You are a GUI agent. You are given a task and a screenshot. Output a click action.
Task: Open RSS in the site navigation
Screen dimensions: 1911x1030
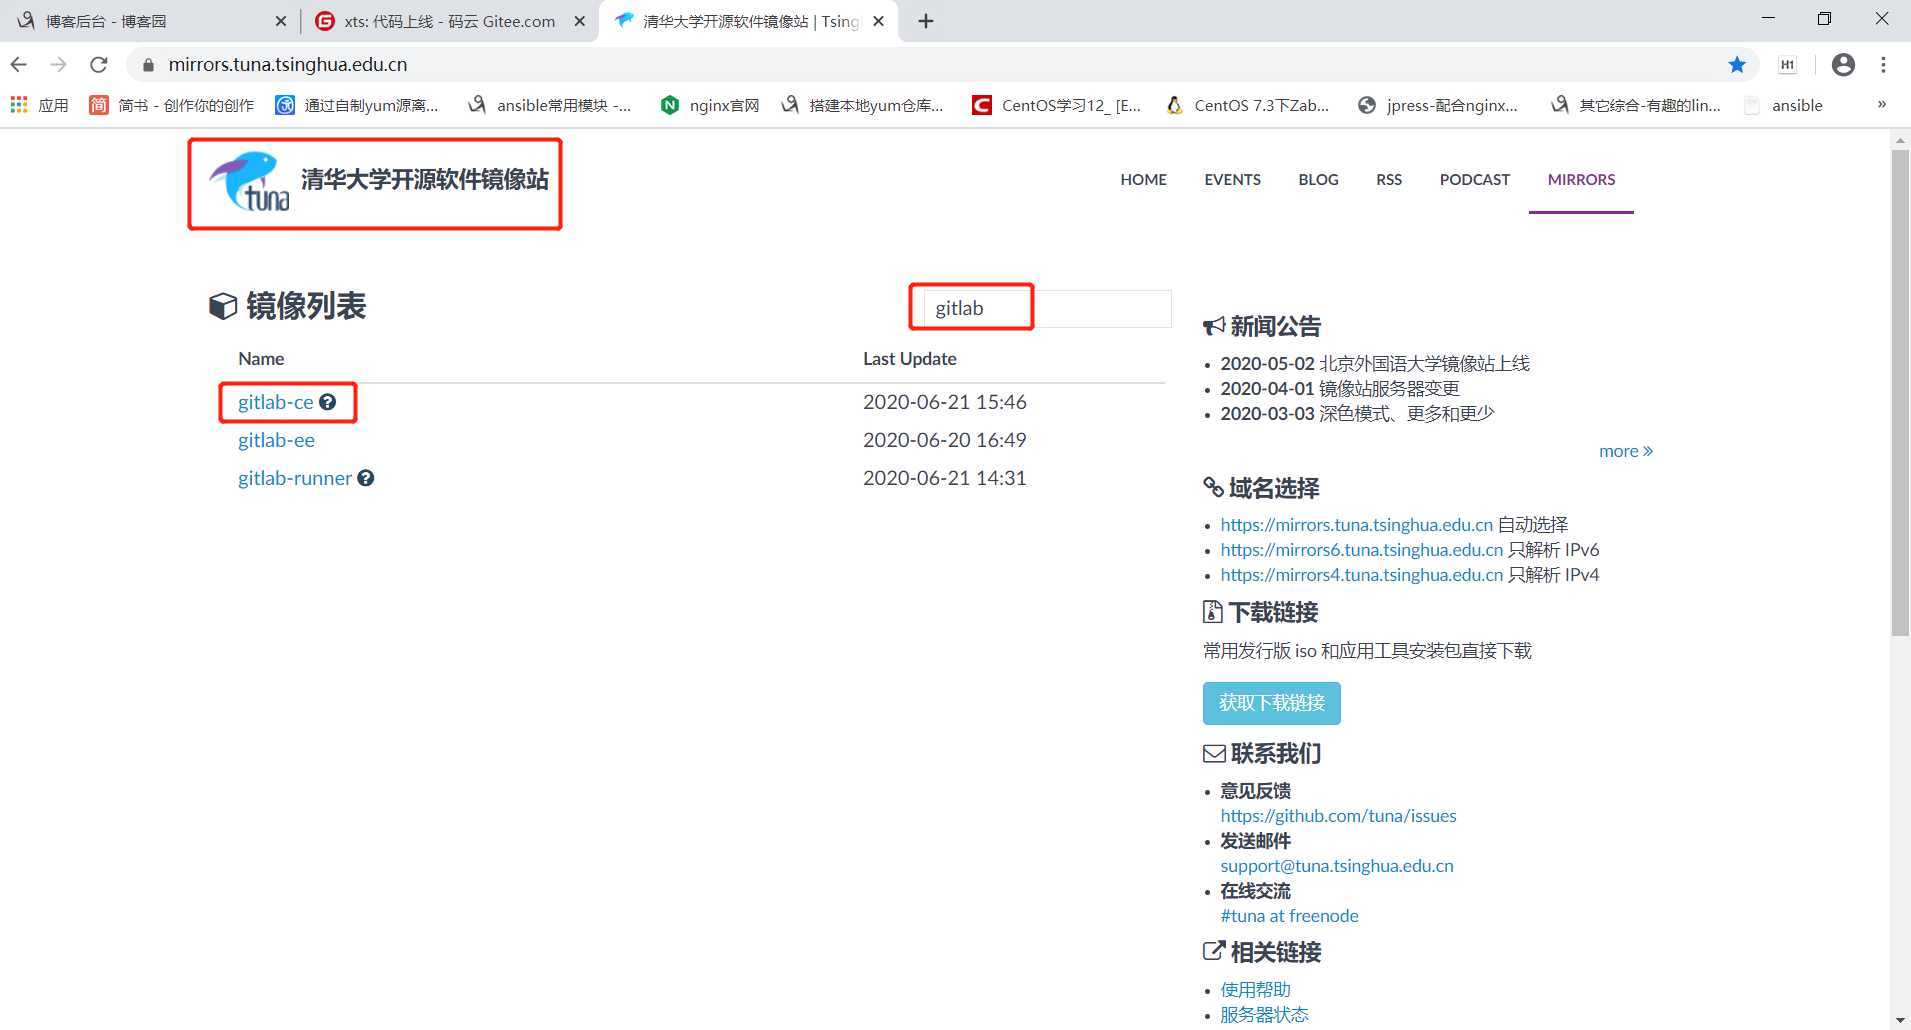point(1389,180)
